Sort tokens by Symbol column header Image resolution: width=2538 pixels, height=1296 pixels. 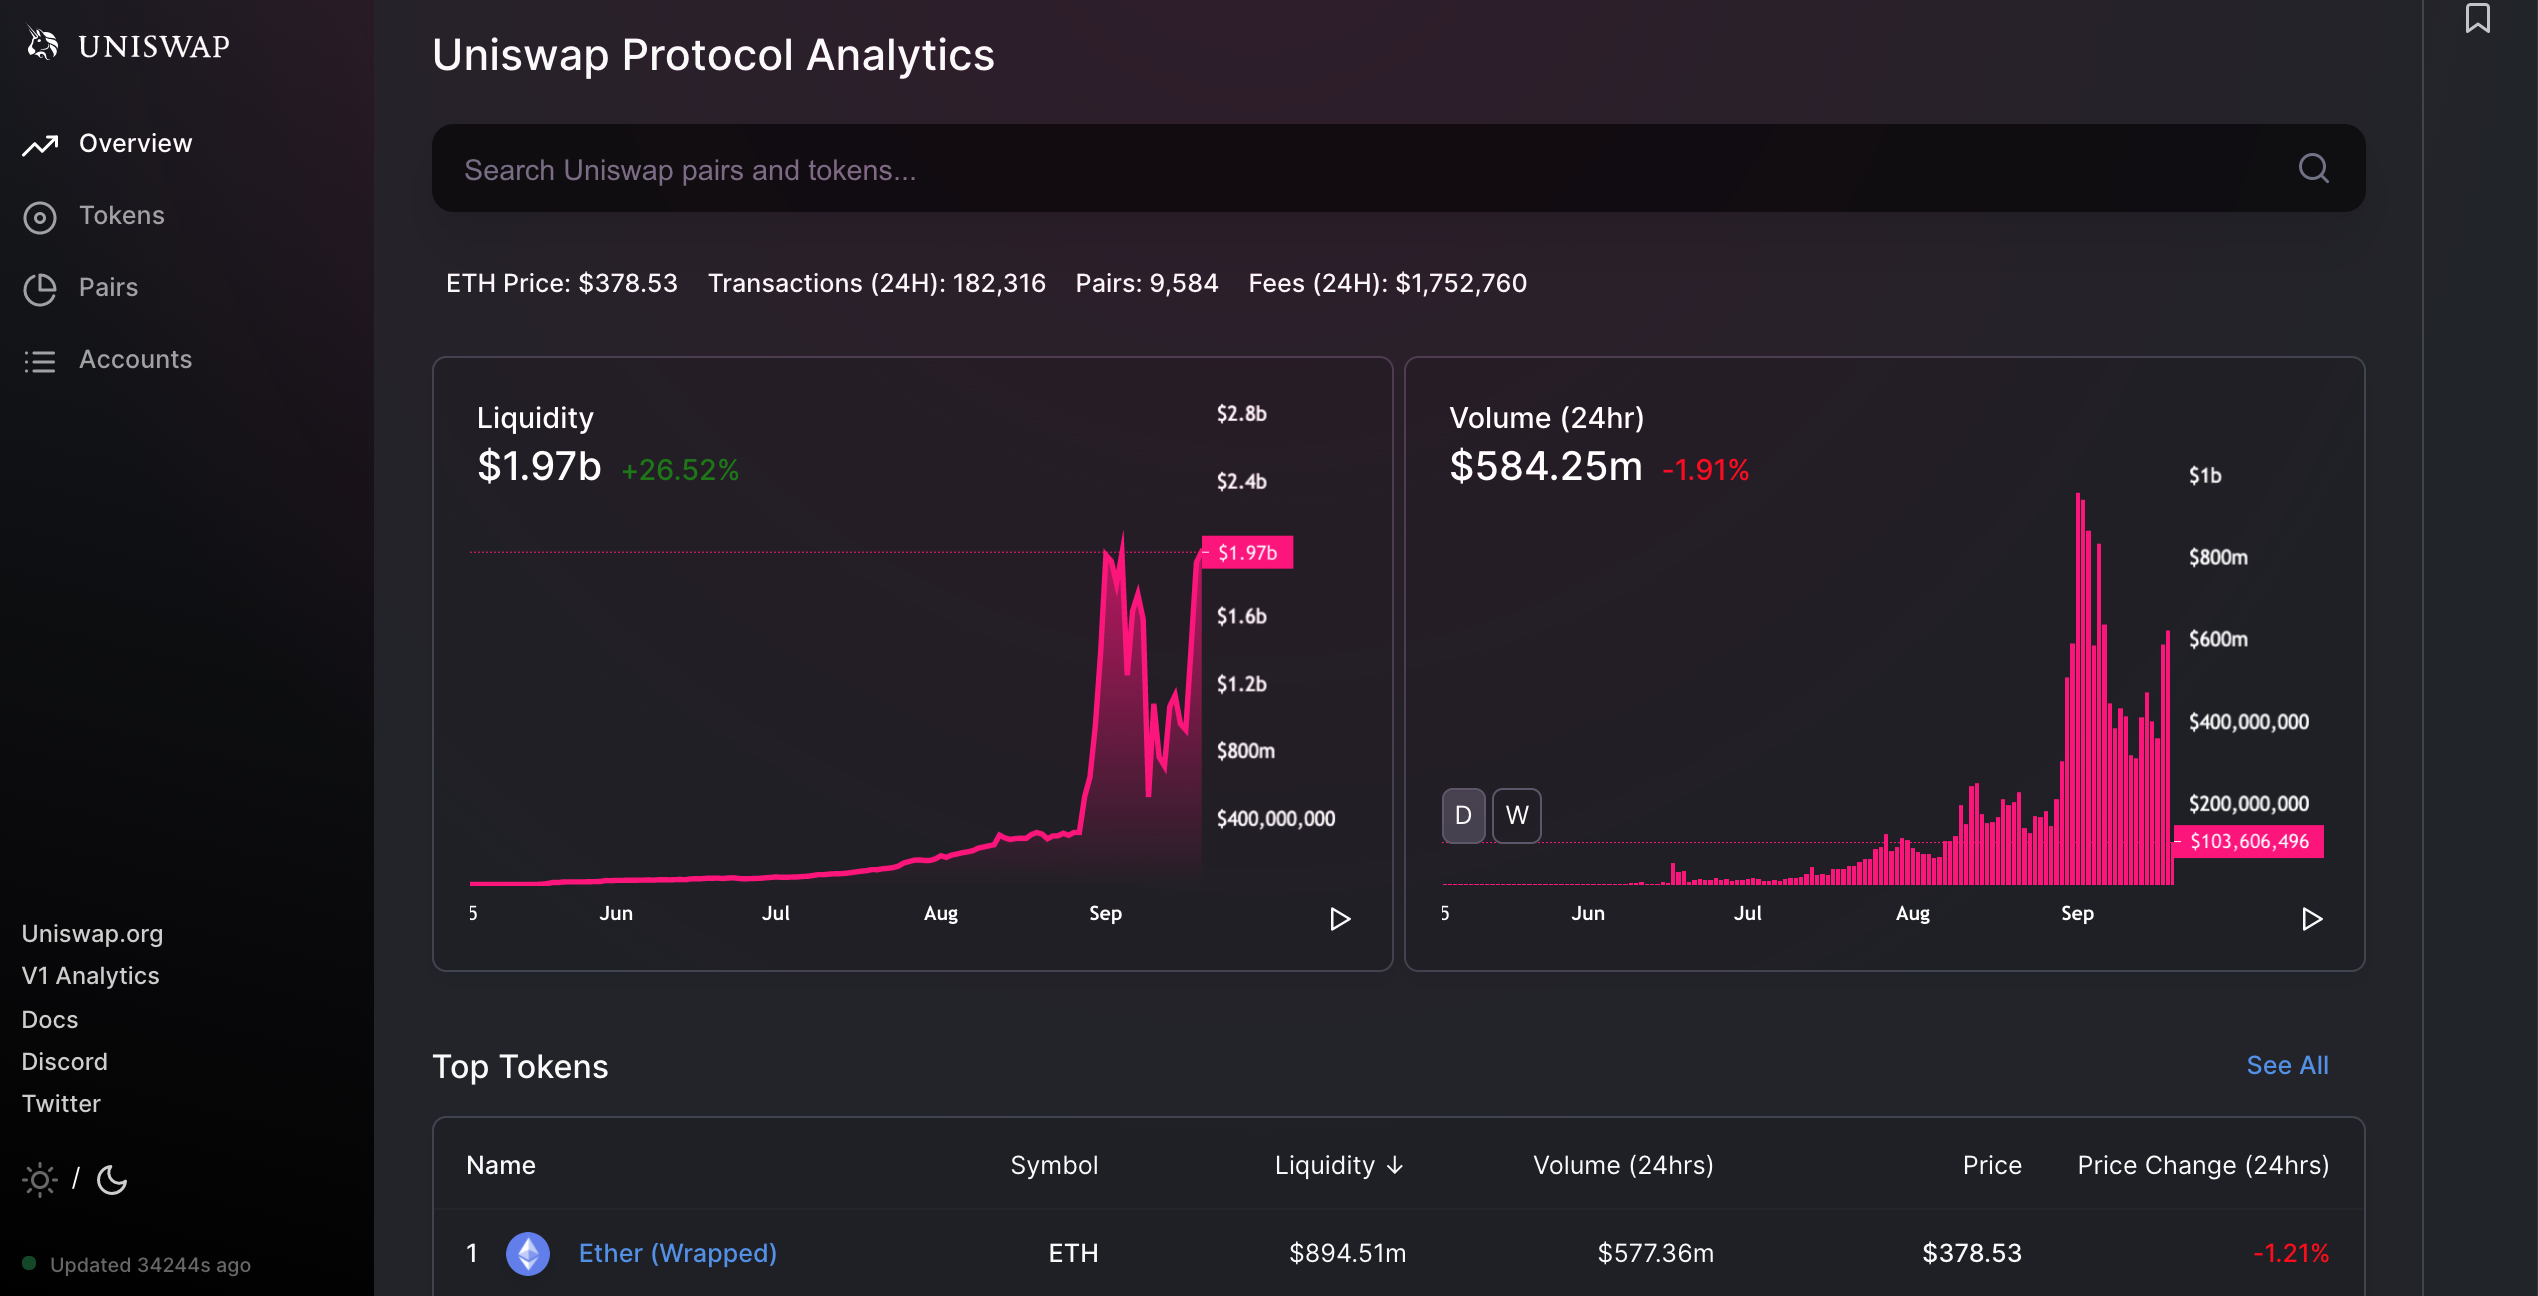click(1054, 1165)
